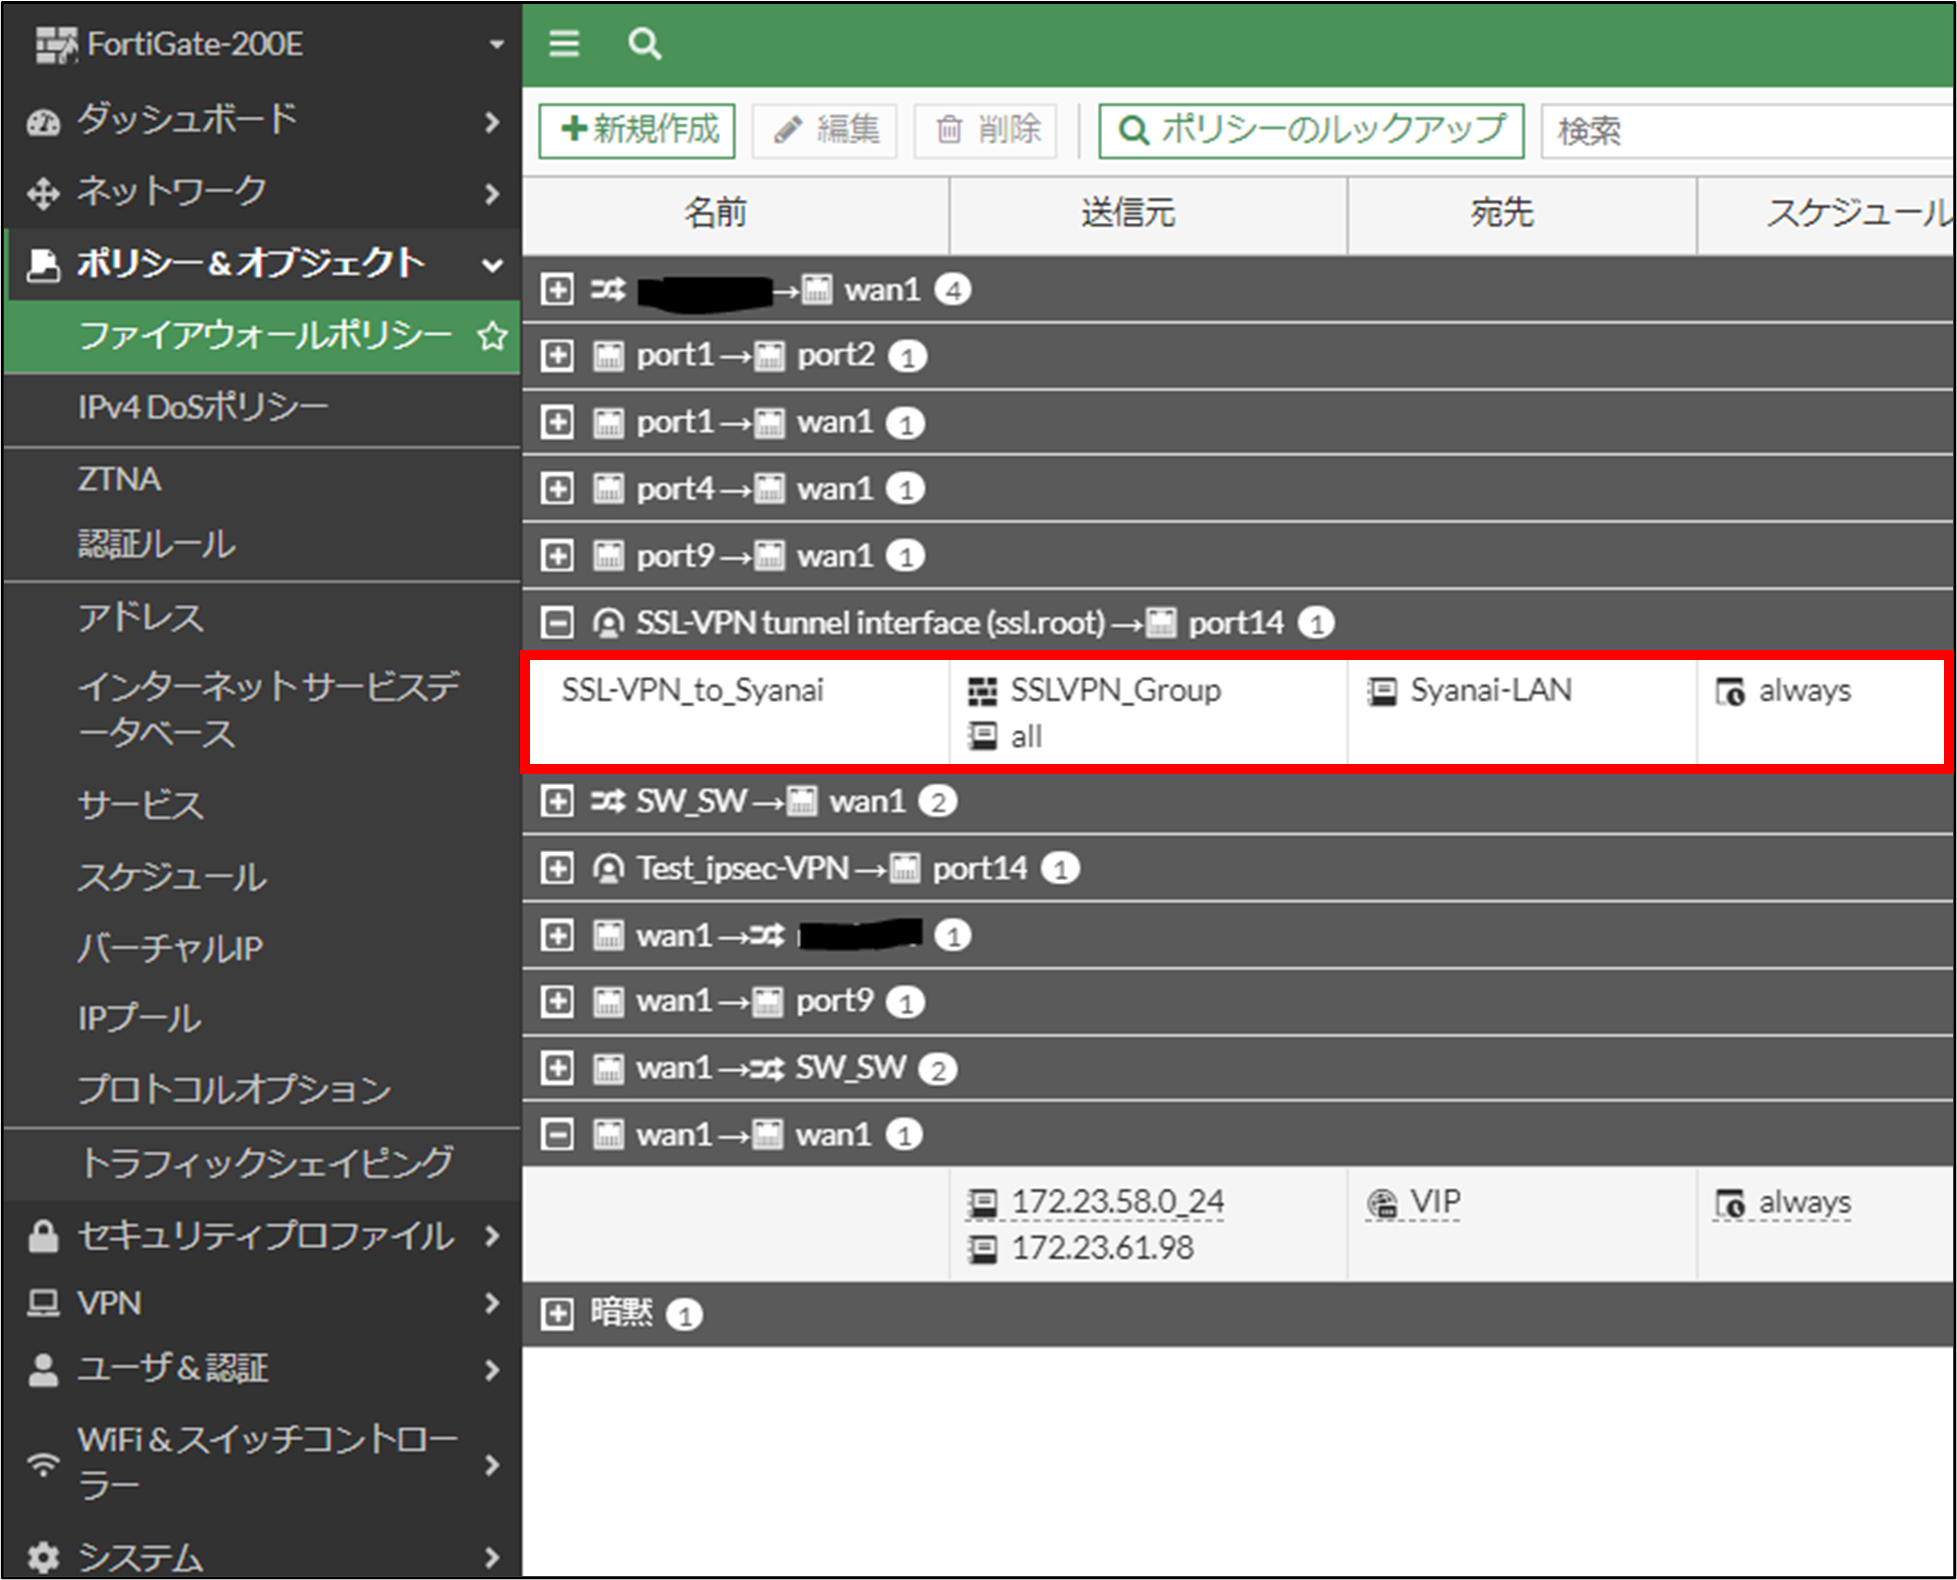Viewport: 1957px width, 1580px height.
Task: Expand the VPN menu chevron
Action: pyautogui.click(x=491, y=1304)
